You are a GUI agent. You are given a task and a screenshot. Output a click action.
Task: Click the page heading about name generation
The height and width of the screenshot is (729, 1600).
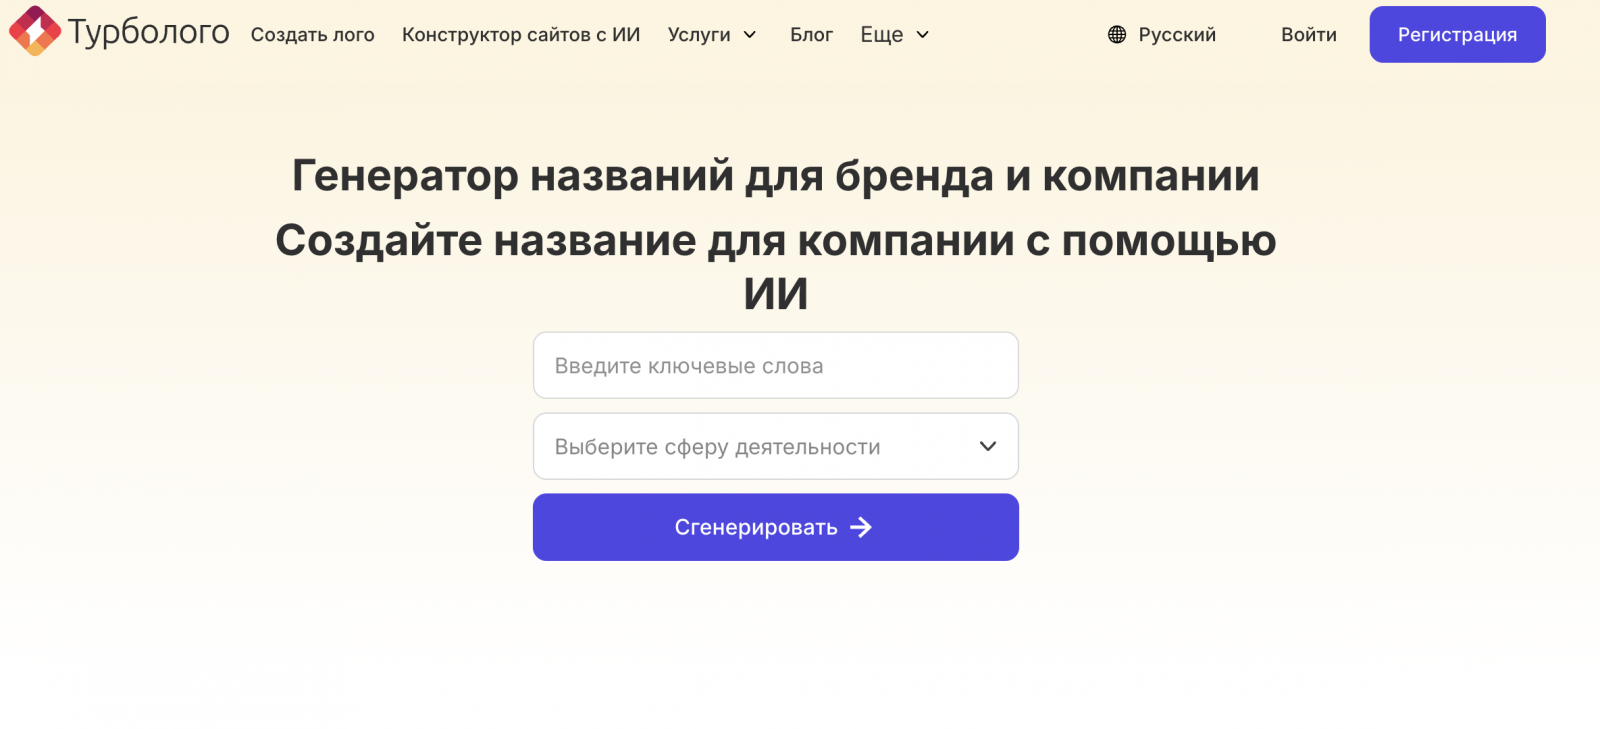774,175
